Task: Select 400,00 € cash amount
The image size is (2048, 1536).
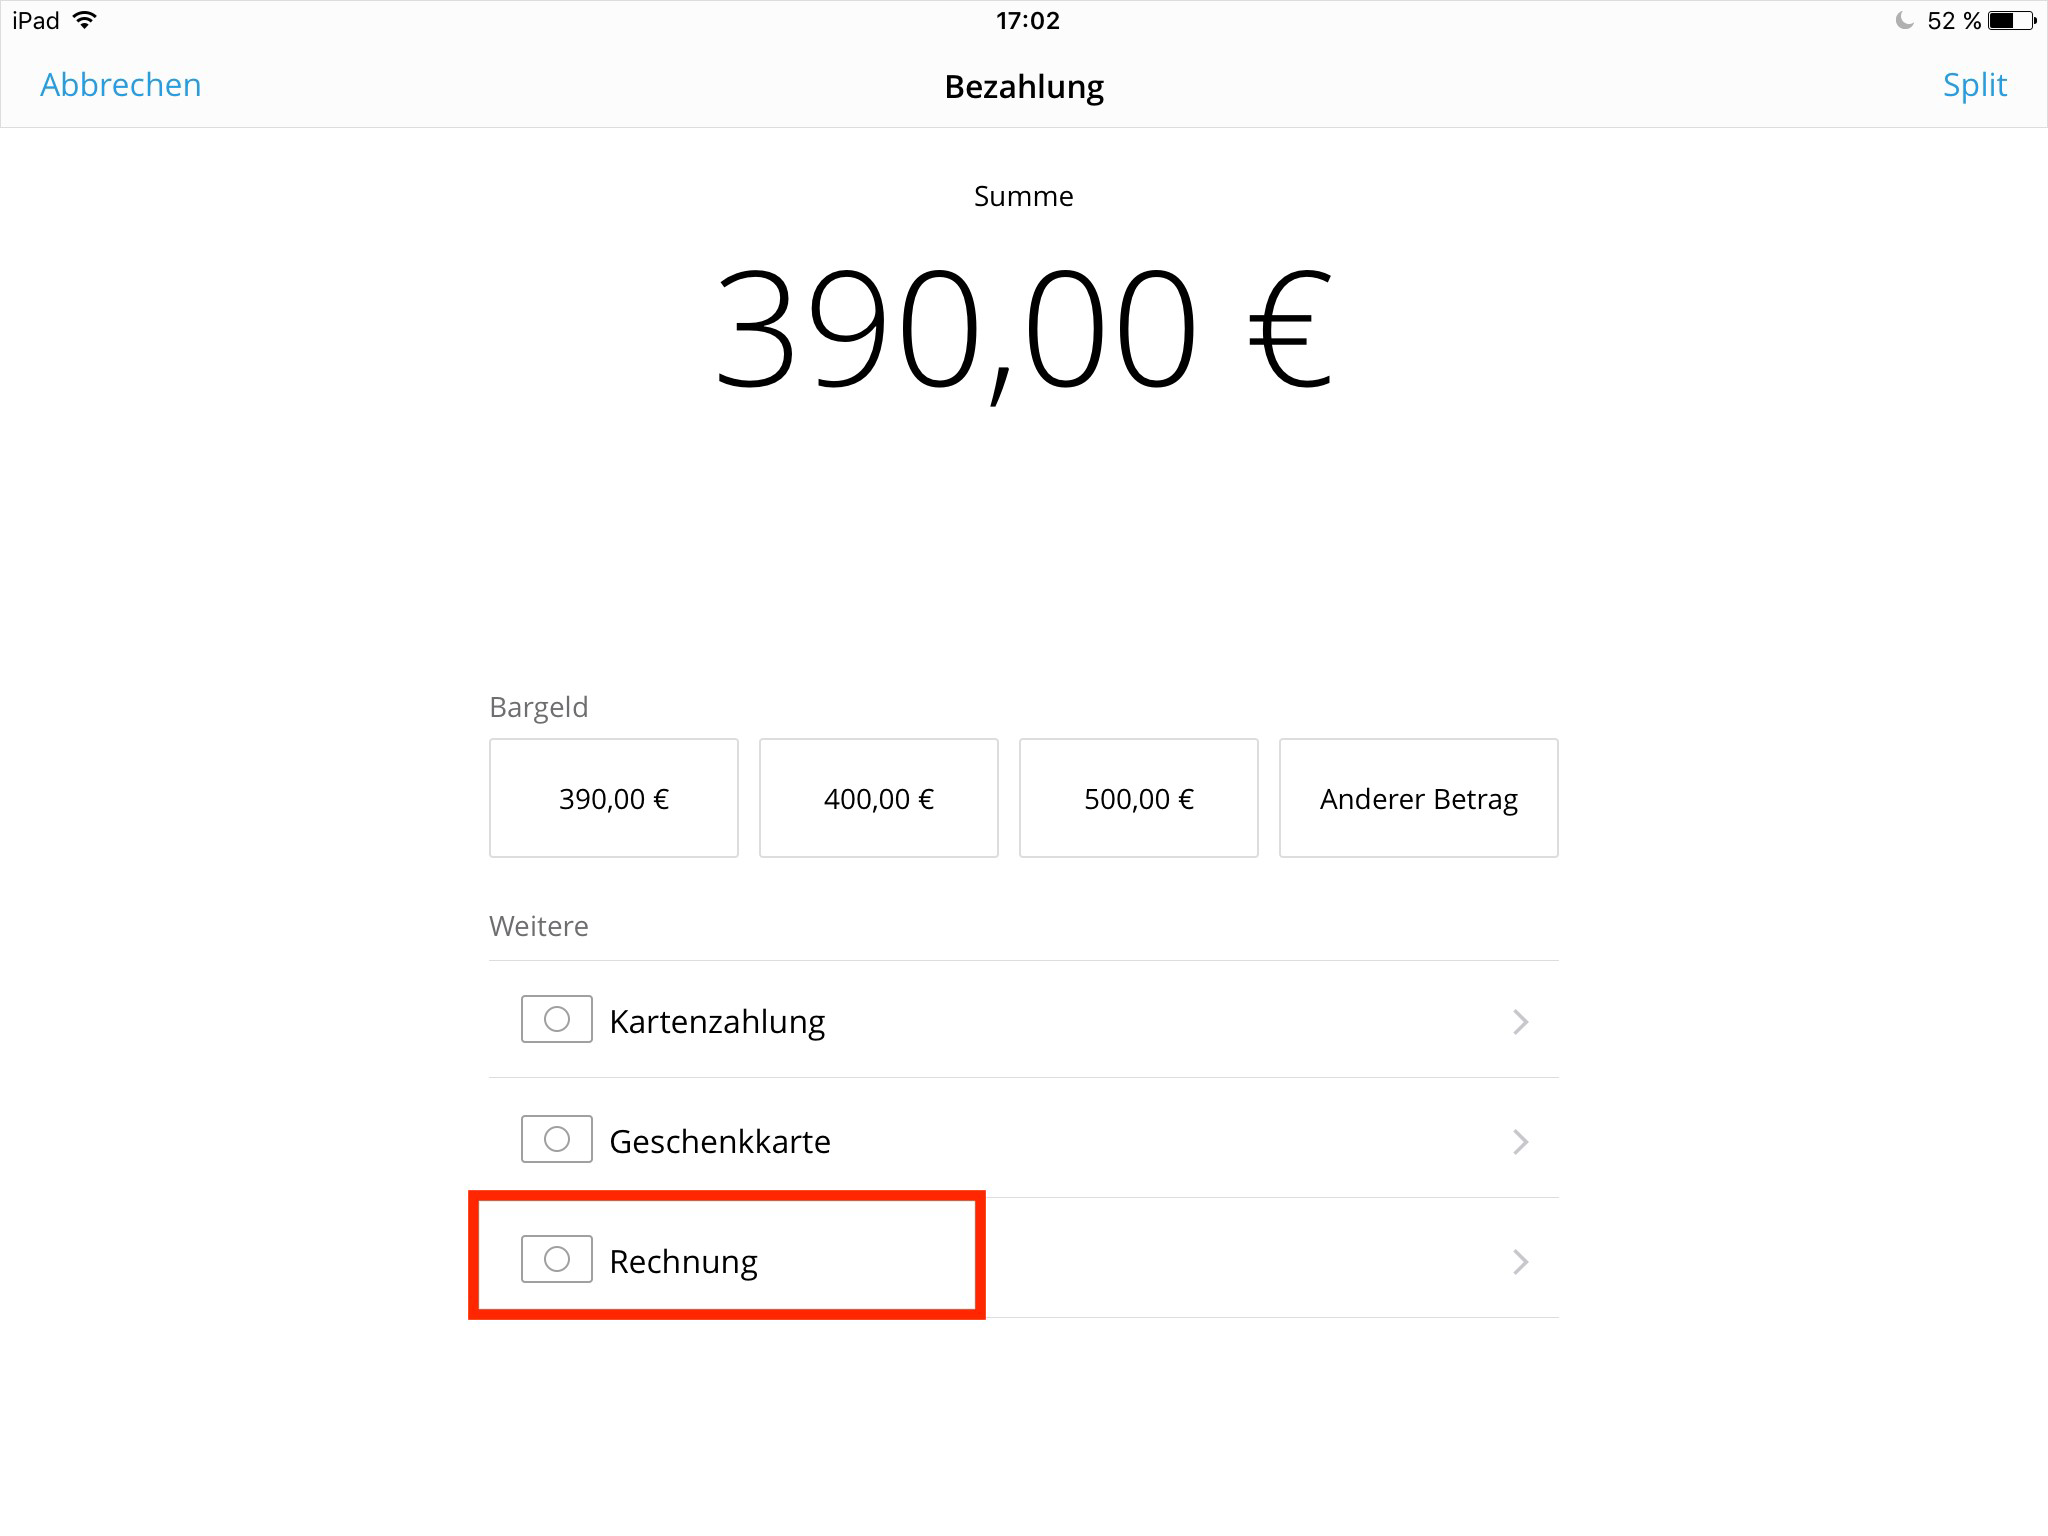Action: pyautogui.click(x=879, y=798)
